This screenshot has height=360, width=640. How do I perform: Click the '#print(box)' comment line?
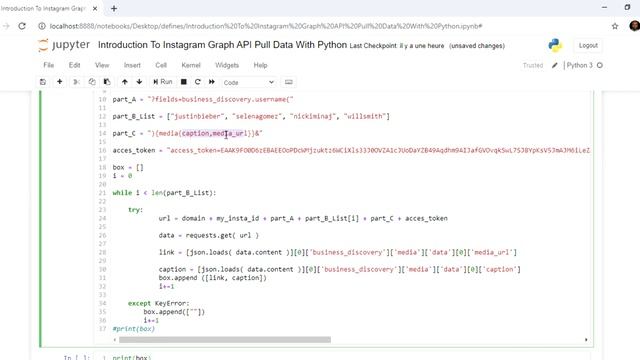(133, 329)
